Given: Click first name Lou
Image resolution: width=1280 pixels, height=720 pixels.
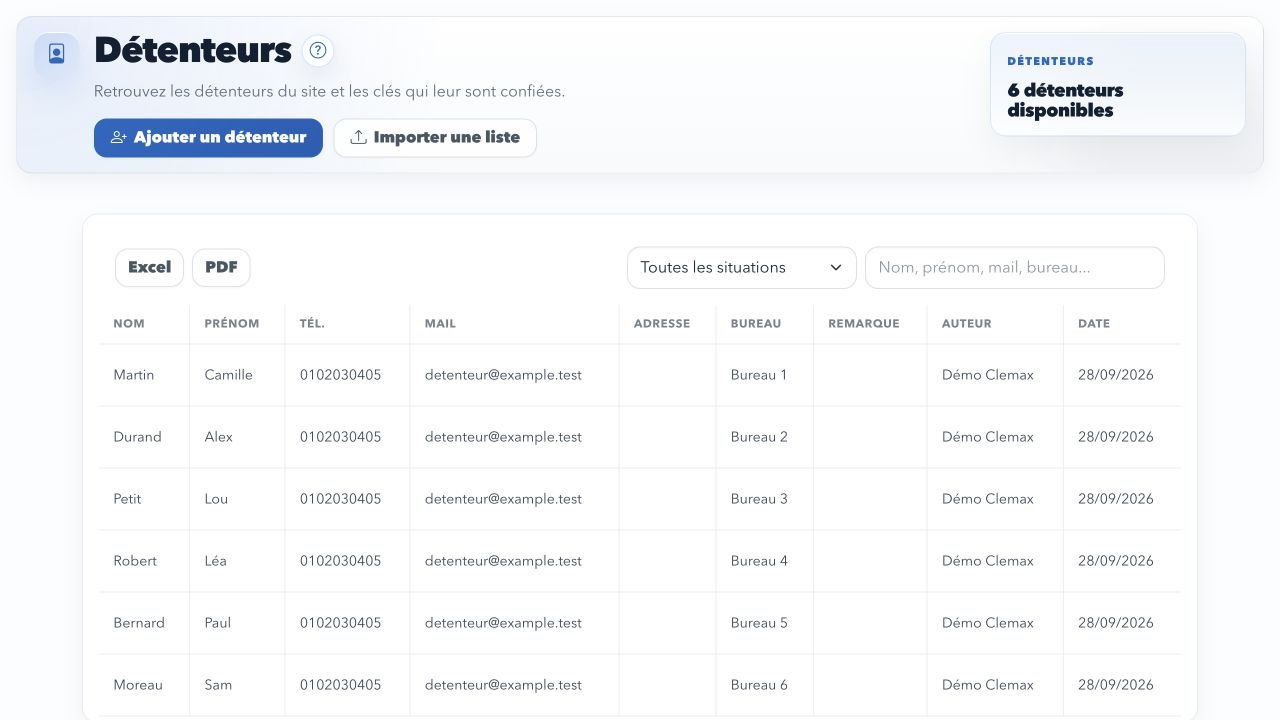Looking at the screenshot, I should click(x=216, y=499).
